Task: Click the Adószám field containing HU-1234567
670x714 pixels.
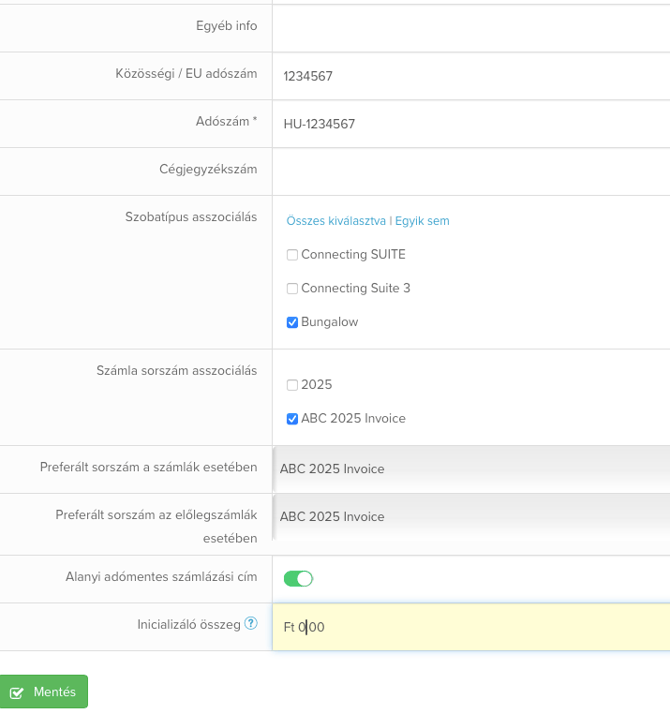Action: tap(470, 124)
